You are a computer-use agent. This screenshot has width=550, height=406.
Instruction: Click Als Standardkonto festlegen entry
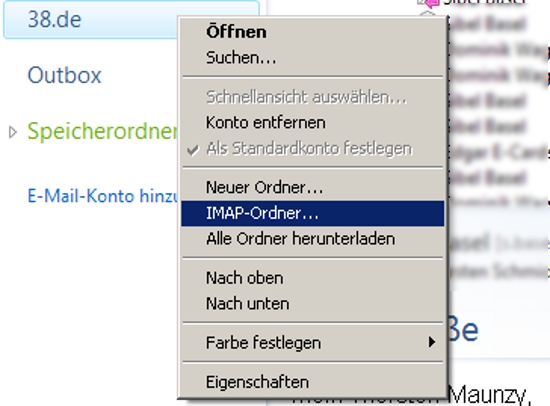coord(313,149)
